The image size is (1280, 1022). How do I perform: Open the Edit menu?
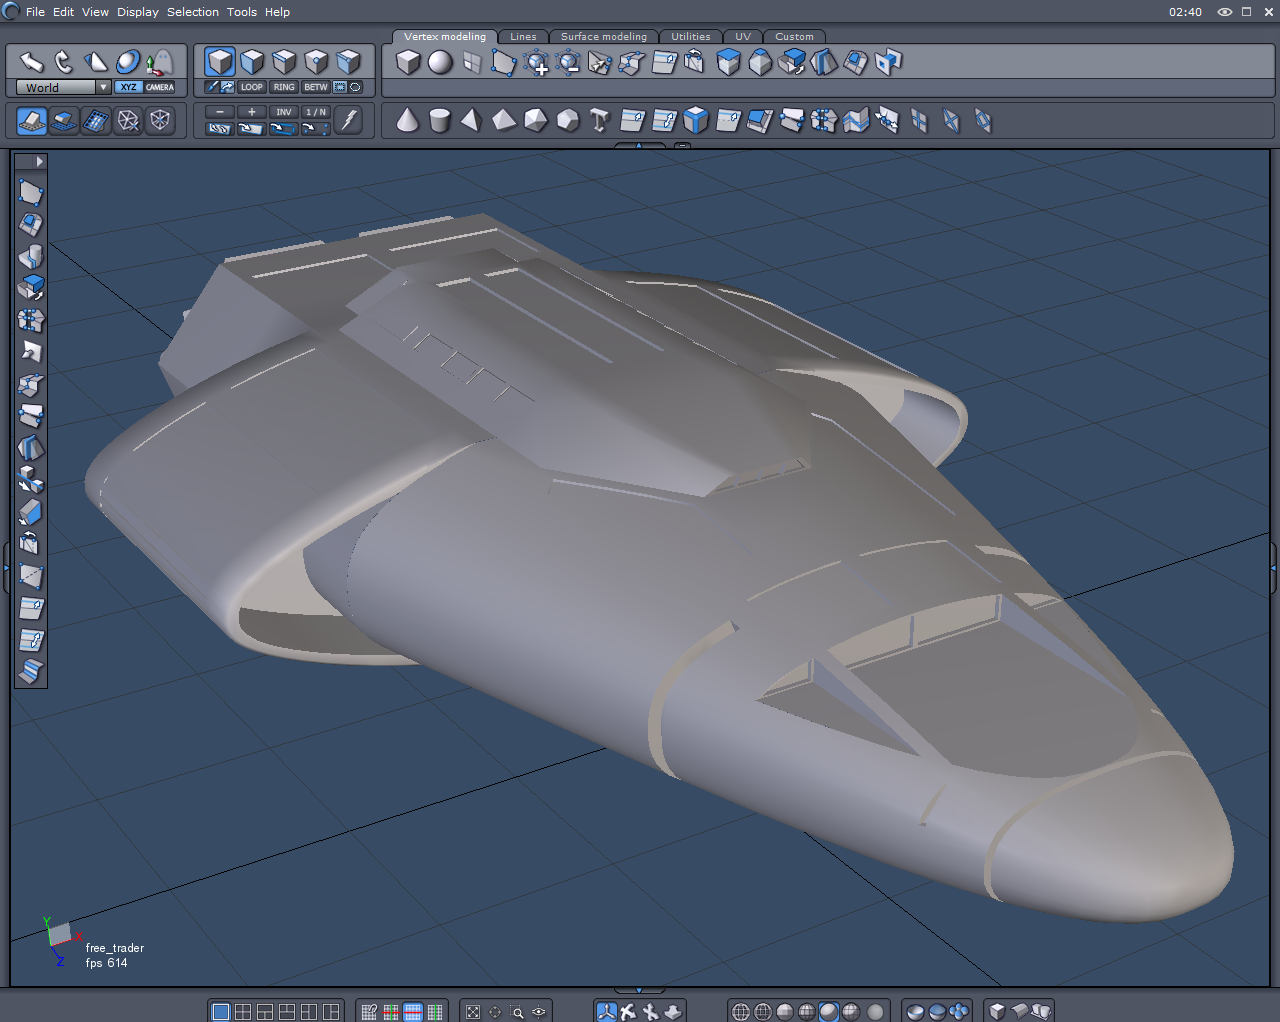pos(63,12)
